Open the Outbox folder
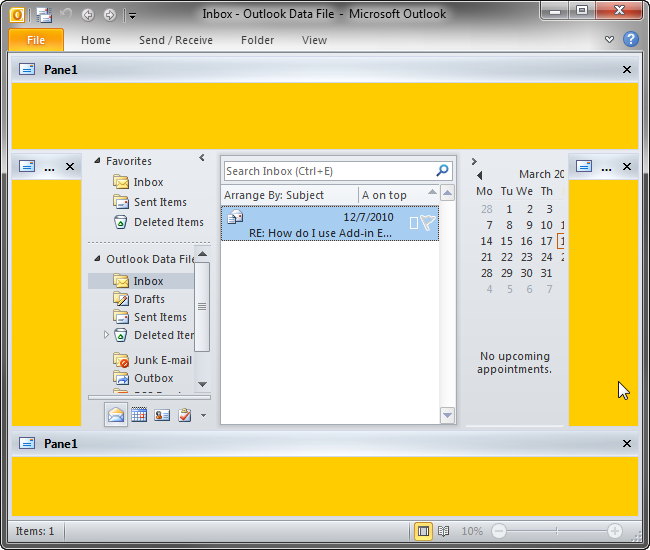Image resolution: width=650 pixels, height=550 pixels. [143, 378]
